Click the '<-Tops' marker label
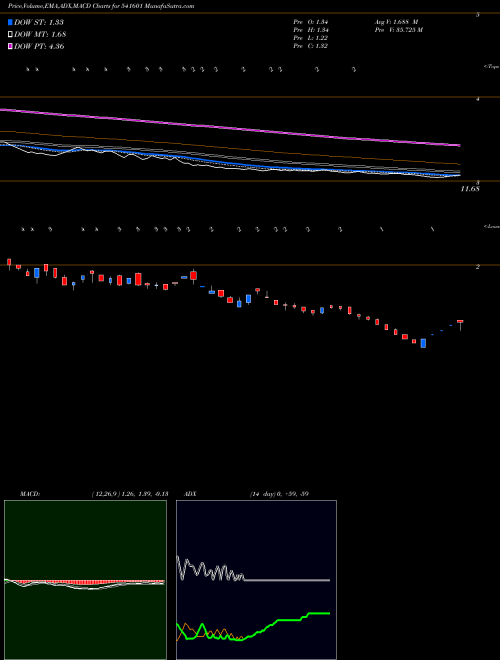This screenshot has width=500, height=660. pyautogui.click(x=491, y=67)
